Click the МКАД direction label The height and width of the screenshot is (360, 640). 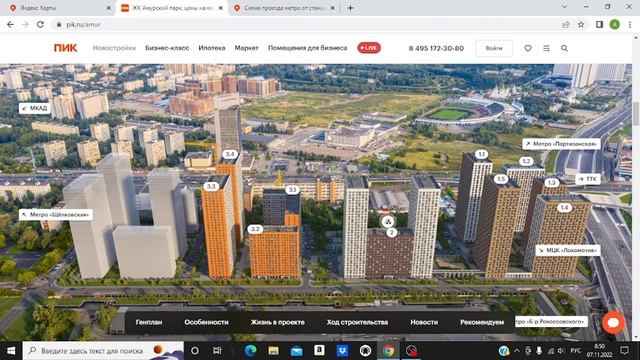click(x=35, y=108)
